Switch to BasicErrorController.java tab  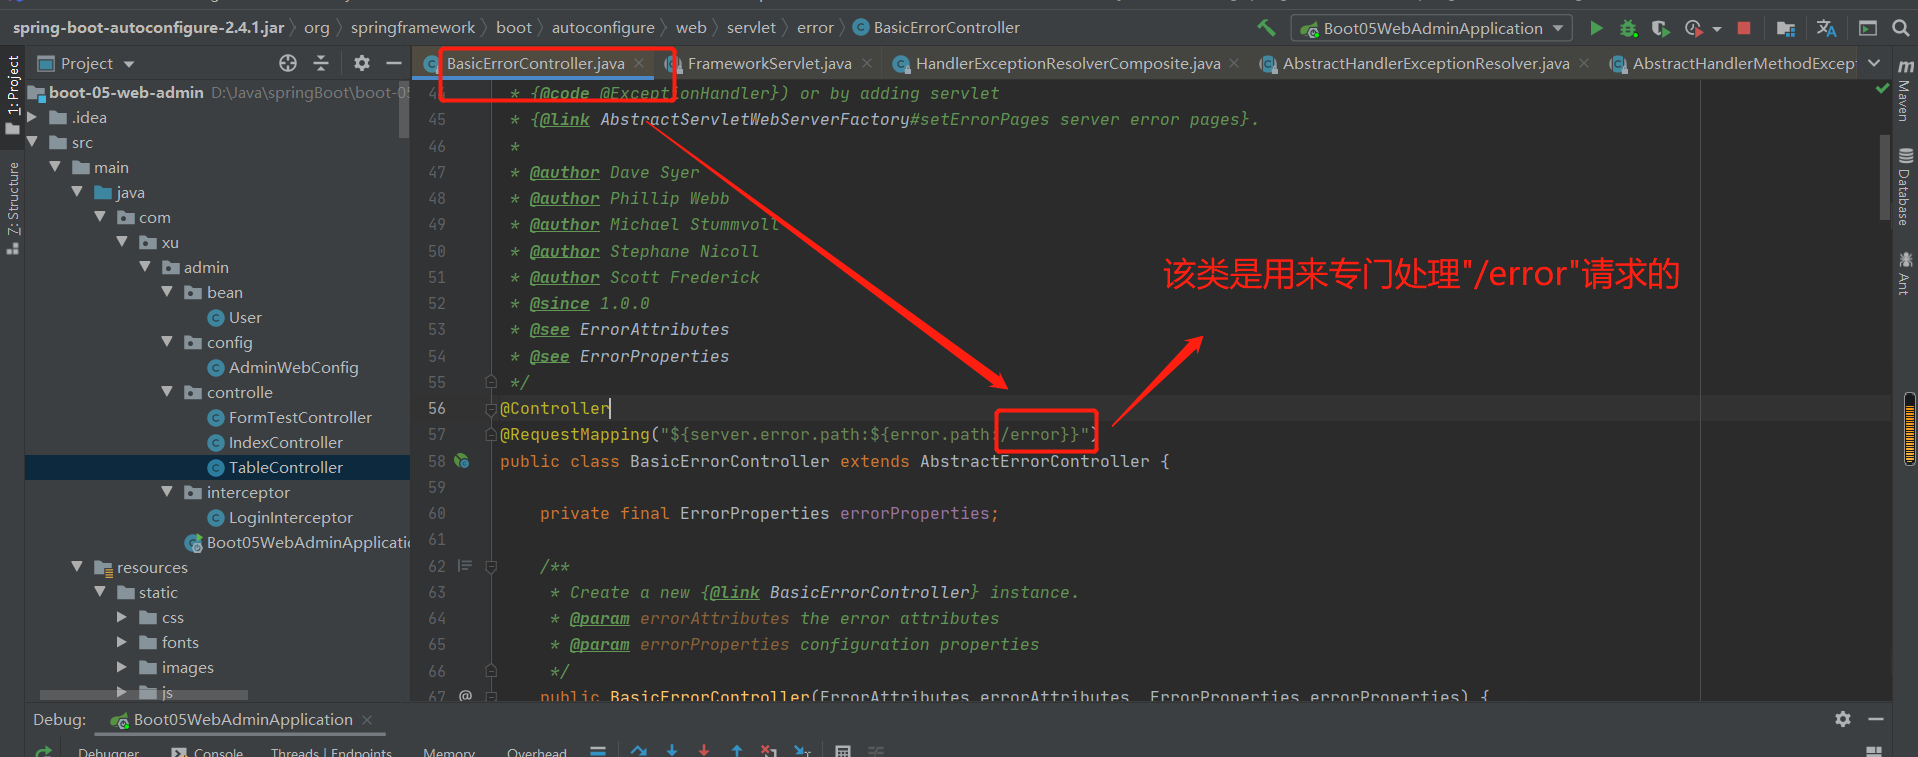click(536, 63)
